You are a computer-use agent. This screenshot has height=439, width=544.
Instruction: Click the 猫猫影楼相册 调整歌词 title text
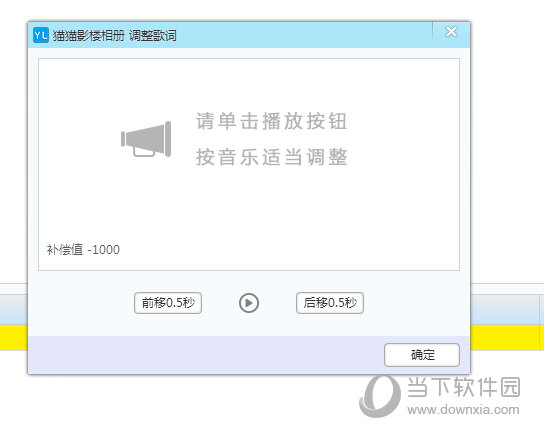(x=115, y=35)
